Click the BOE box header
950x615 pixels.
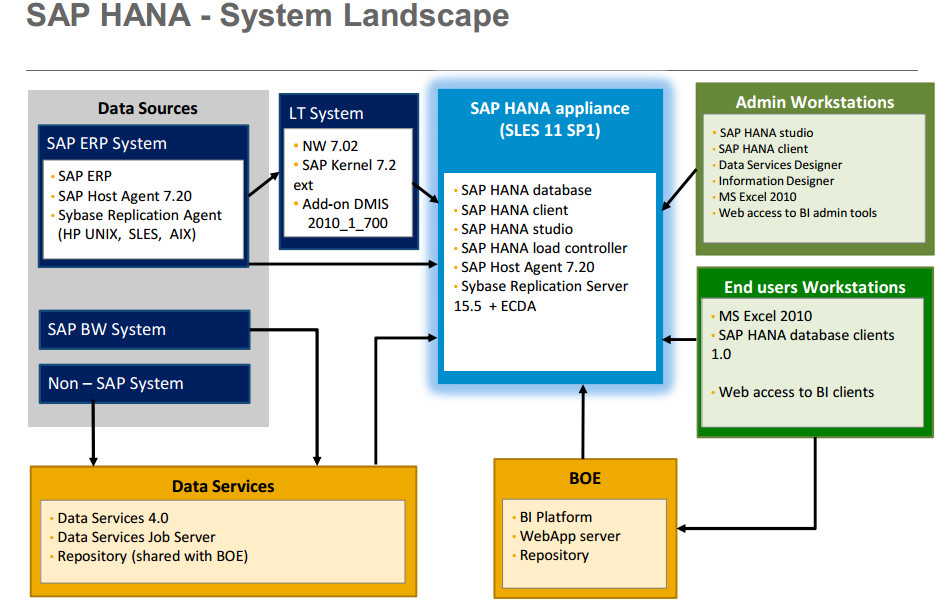click(583, 478)
